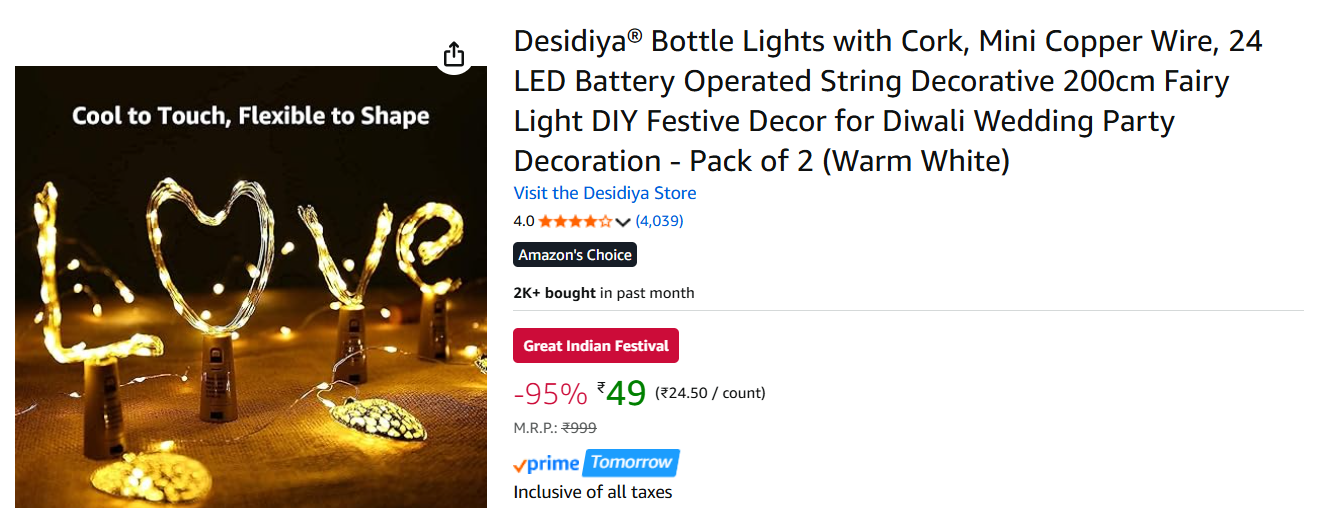Viewport: 1330px width, 508px height.
Task: Click the blue Tomorrow delivery badge
Action: (x=630, y=463)
